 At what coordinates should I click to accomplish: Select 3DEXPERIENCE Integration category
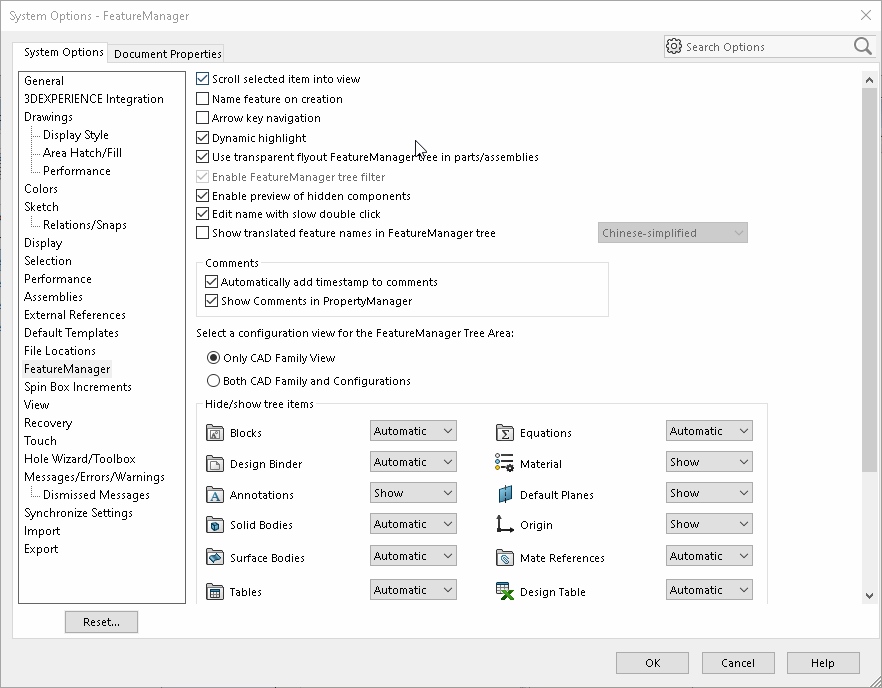pos(94,99)
